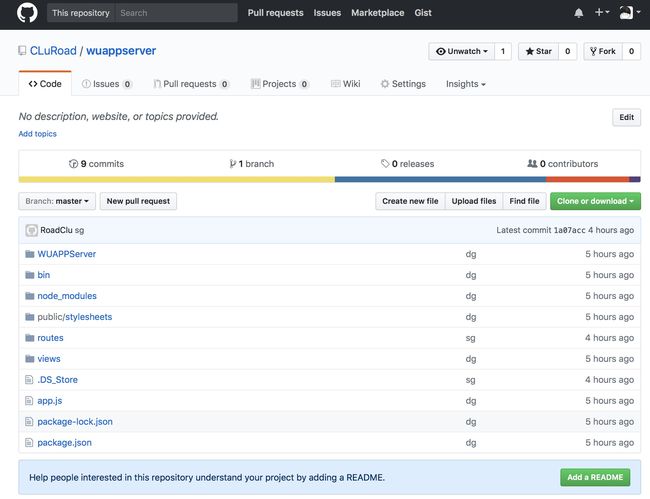The width and height of the screenshot is (650, 499).
Task: Open Pull requests in top navigation
Action: (x=276, y=13)
